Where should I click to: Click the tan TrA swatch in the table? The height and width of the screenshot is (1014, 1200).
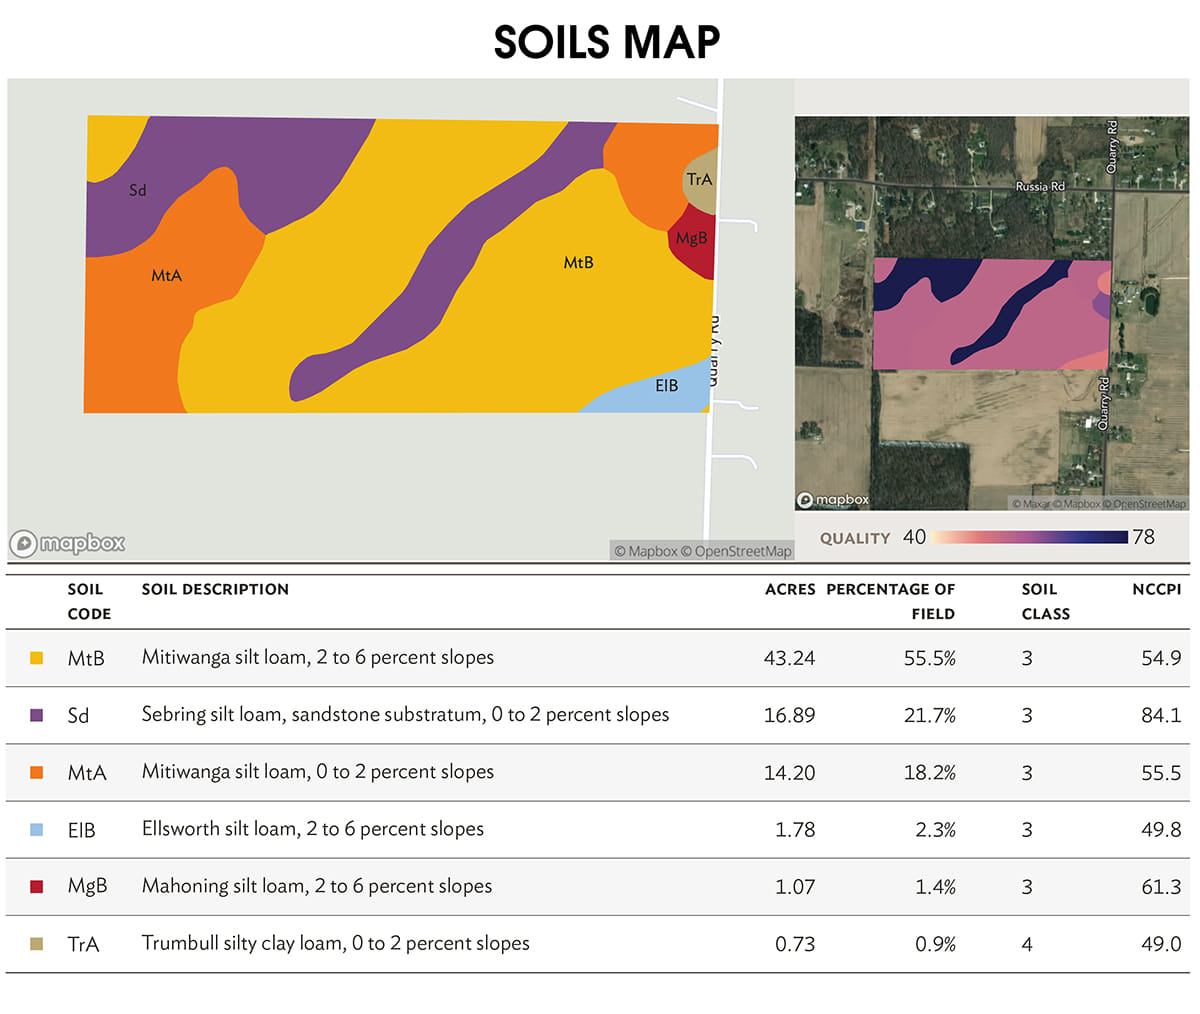tap(37, 943)
